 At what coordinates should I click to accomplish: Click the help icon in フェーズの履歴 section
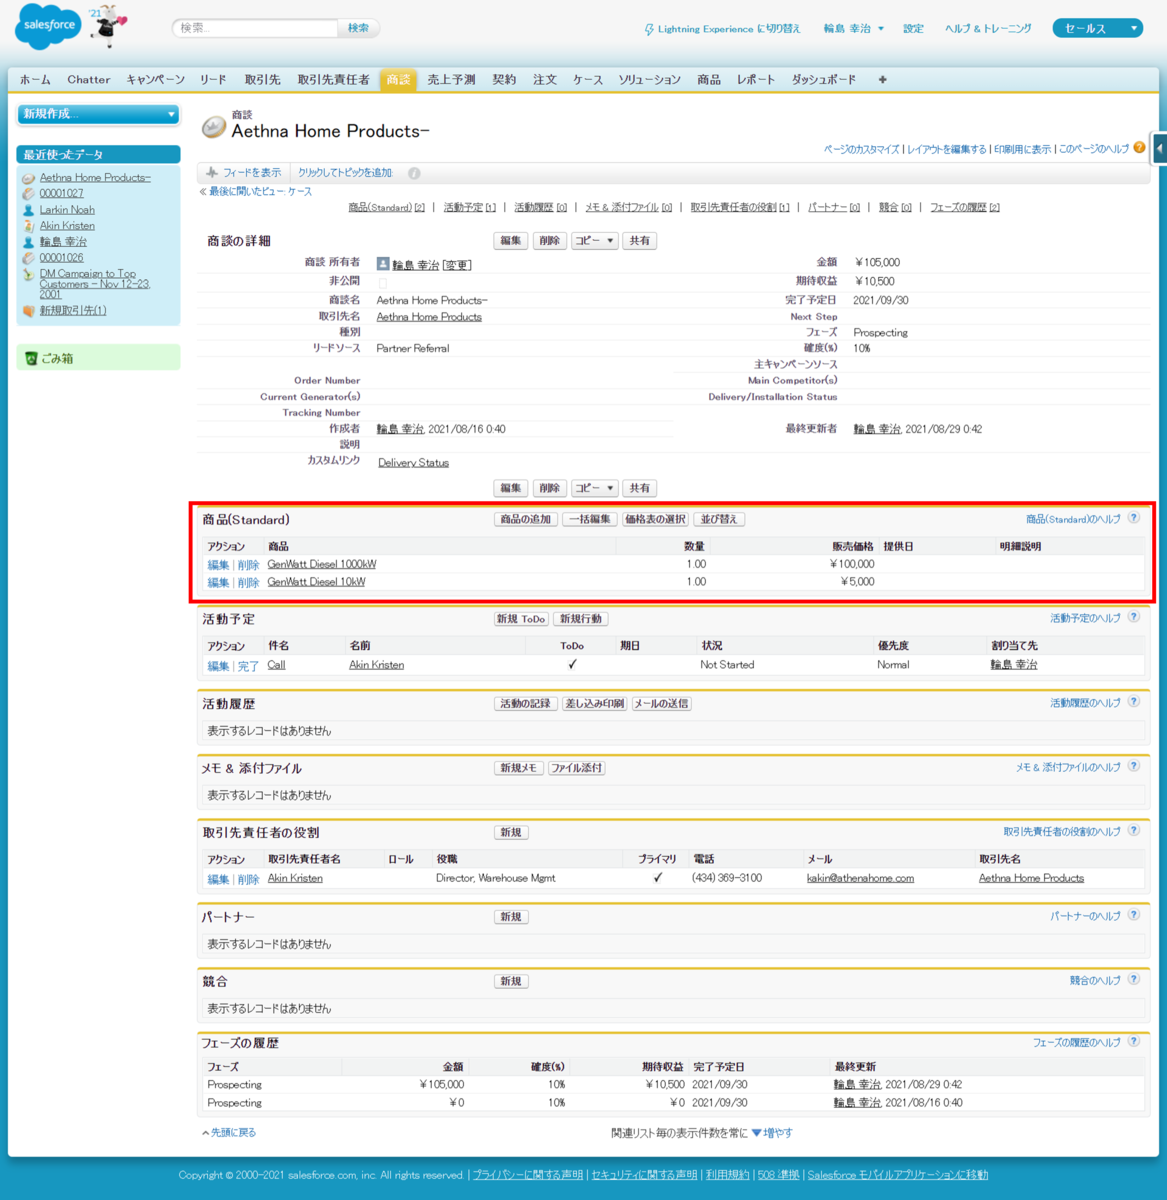(x=1134, y=1041)
